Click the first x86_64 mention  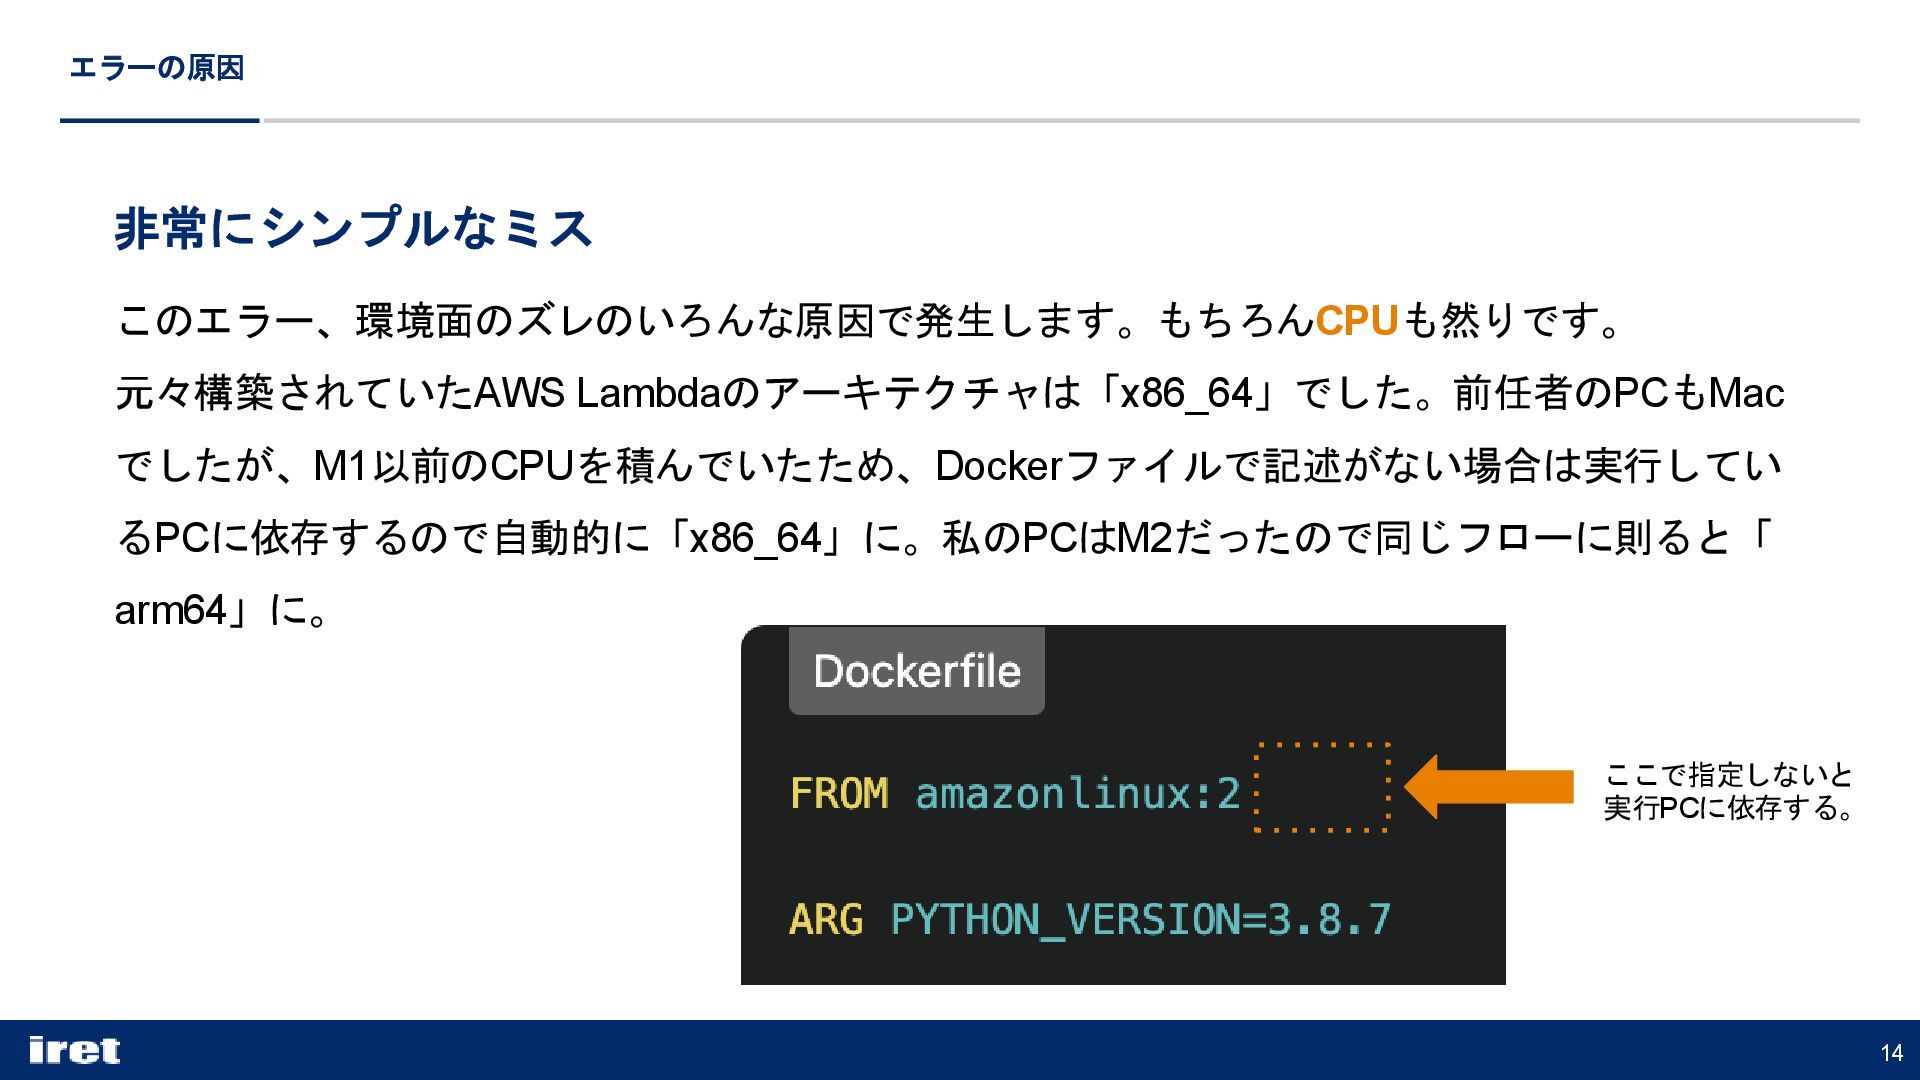(1187, 393)
